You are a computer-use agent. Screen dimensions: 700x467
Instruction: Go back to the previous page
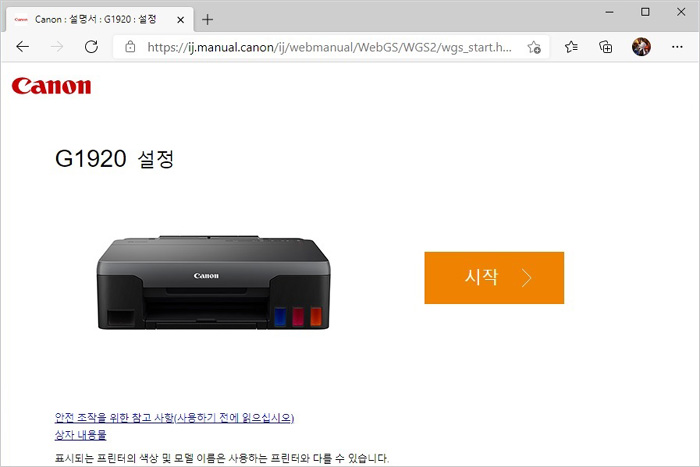[22, 46]
